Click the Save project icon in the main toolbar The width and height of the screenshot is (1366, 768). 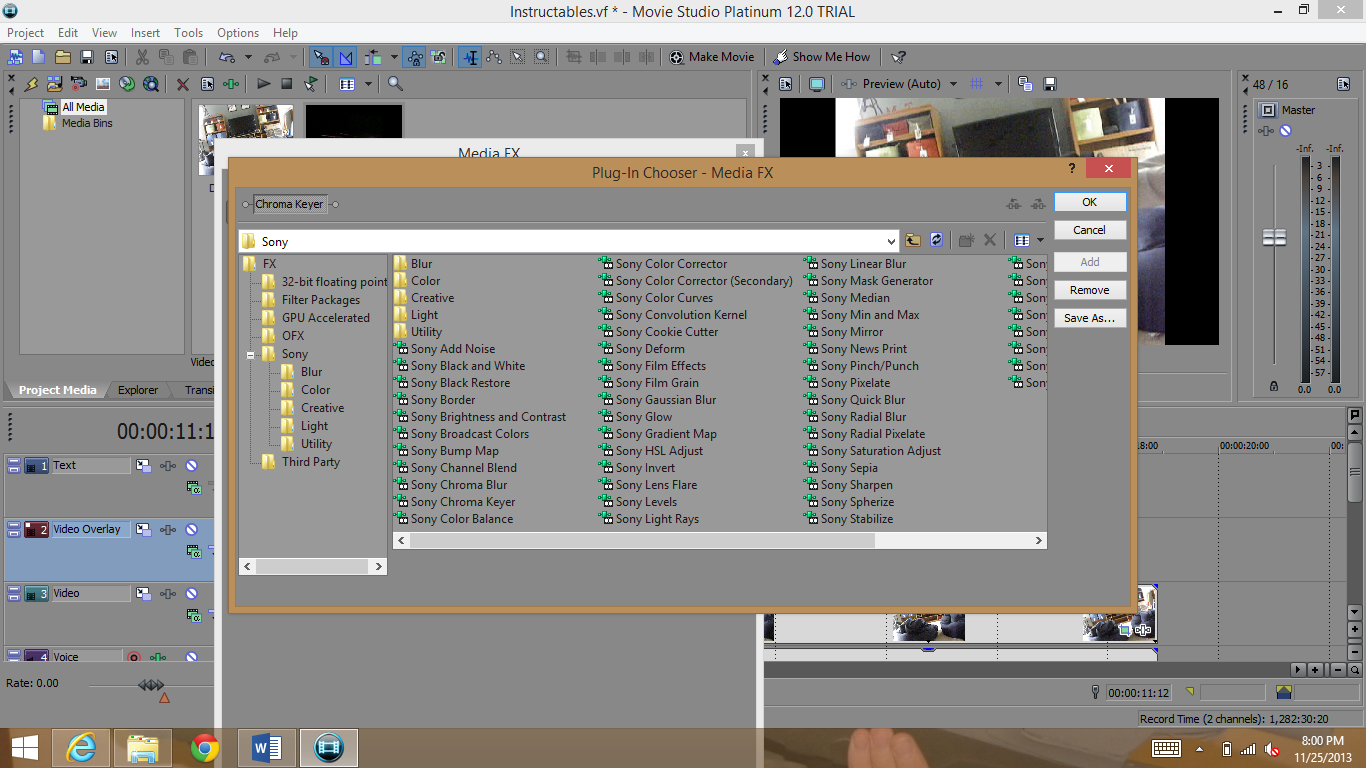[x=87, y=57]
